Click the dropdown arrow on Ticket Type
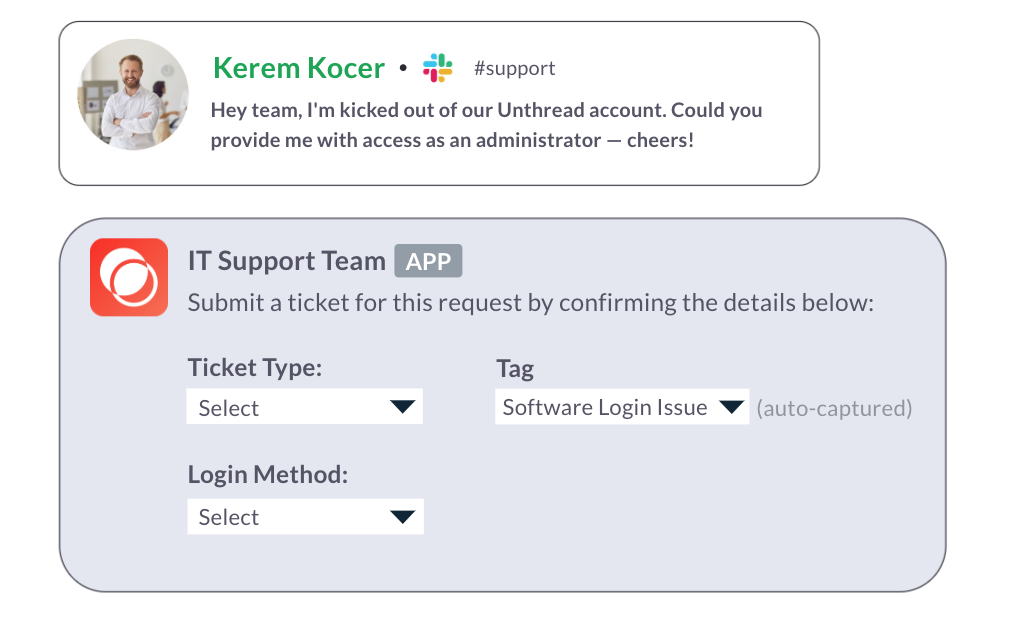The image size is (1014, 619). coord(403,406)
